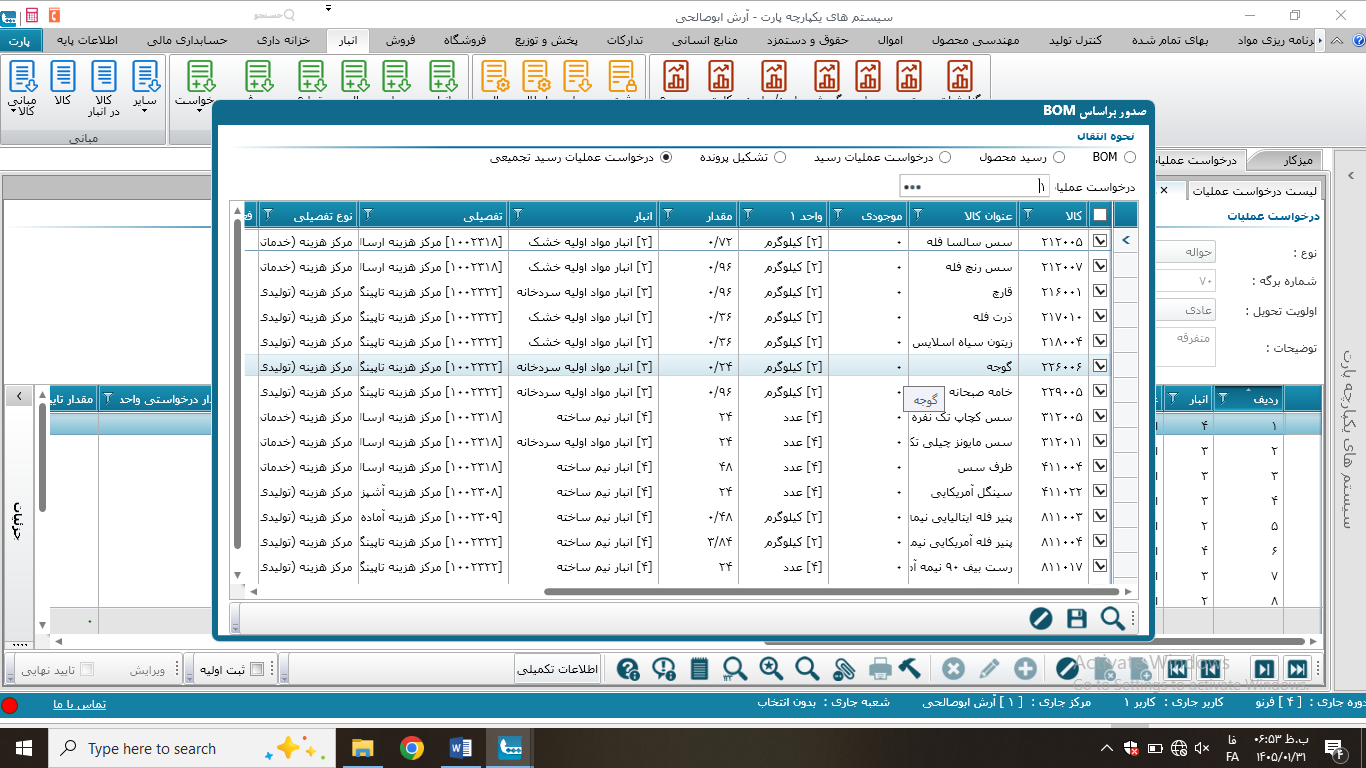Click the printer icon in the bottom toolbar
1366x768 pixels.
click(880, 669)
